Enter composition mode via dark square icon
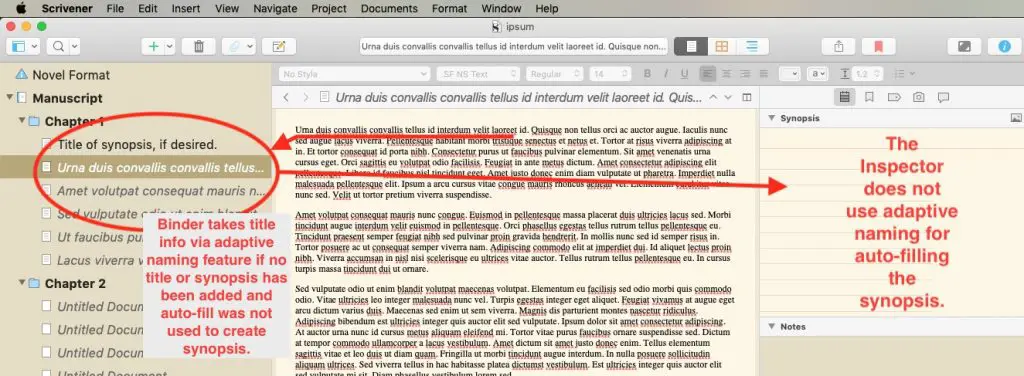 964,46
